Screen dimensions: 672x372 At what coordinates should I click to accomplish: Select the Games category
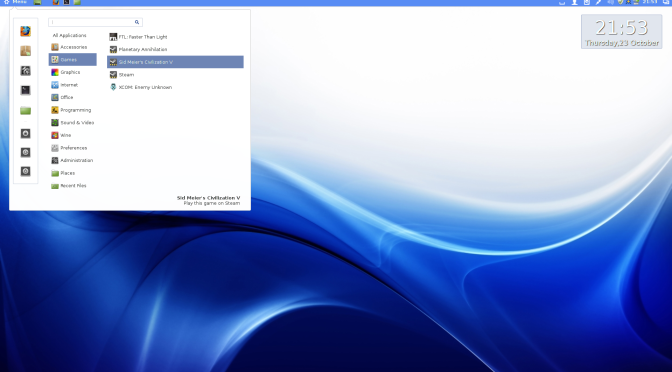coord(72,60)
